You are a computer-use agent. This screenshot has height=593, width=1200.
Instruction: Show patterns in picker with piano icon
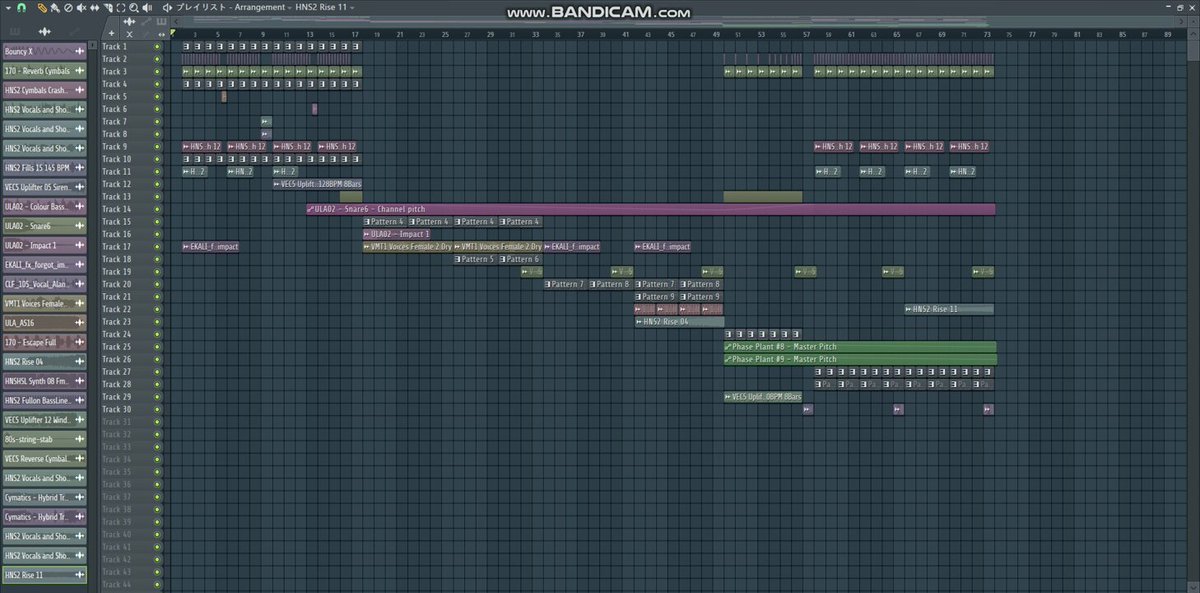pos(14,32)
